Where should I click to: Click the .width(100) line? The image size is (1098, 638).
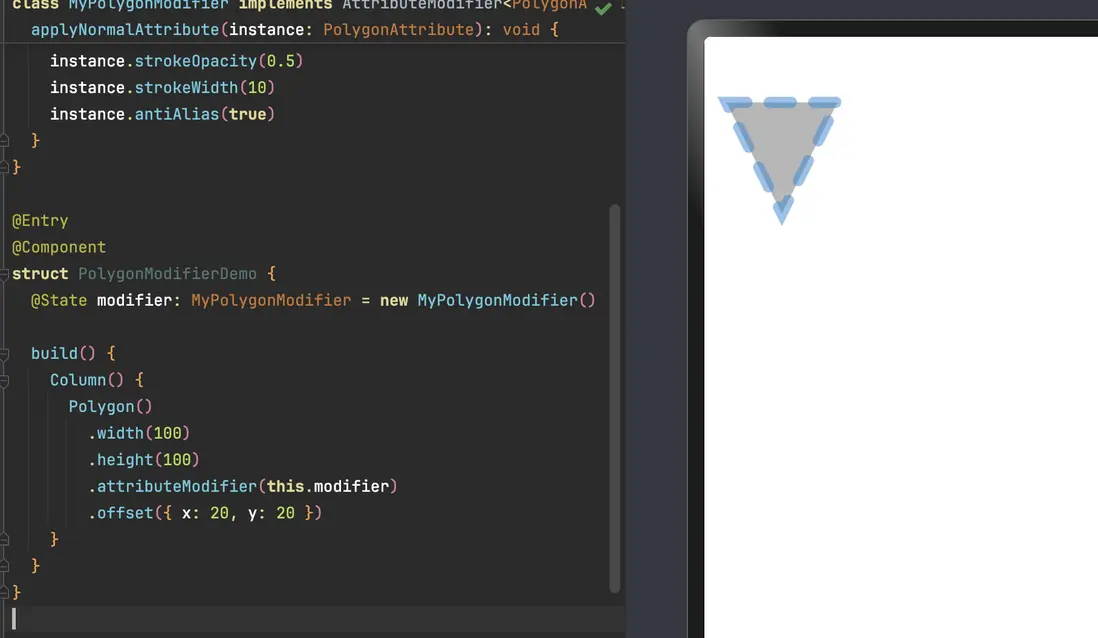(x=139, y=434)
